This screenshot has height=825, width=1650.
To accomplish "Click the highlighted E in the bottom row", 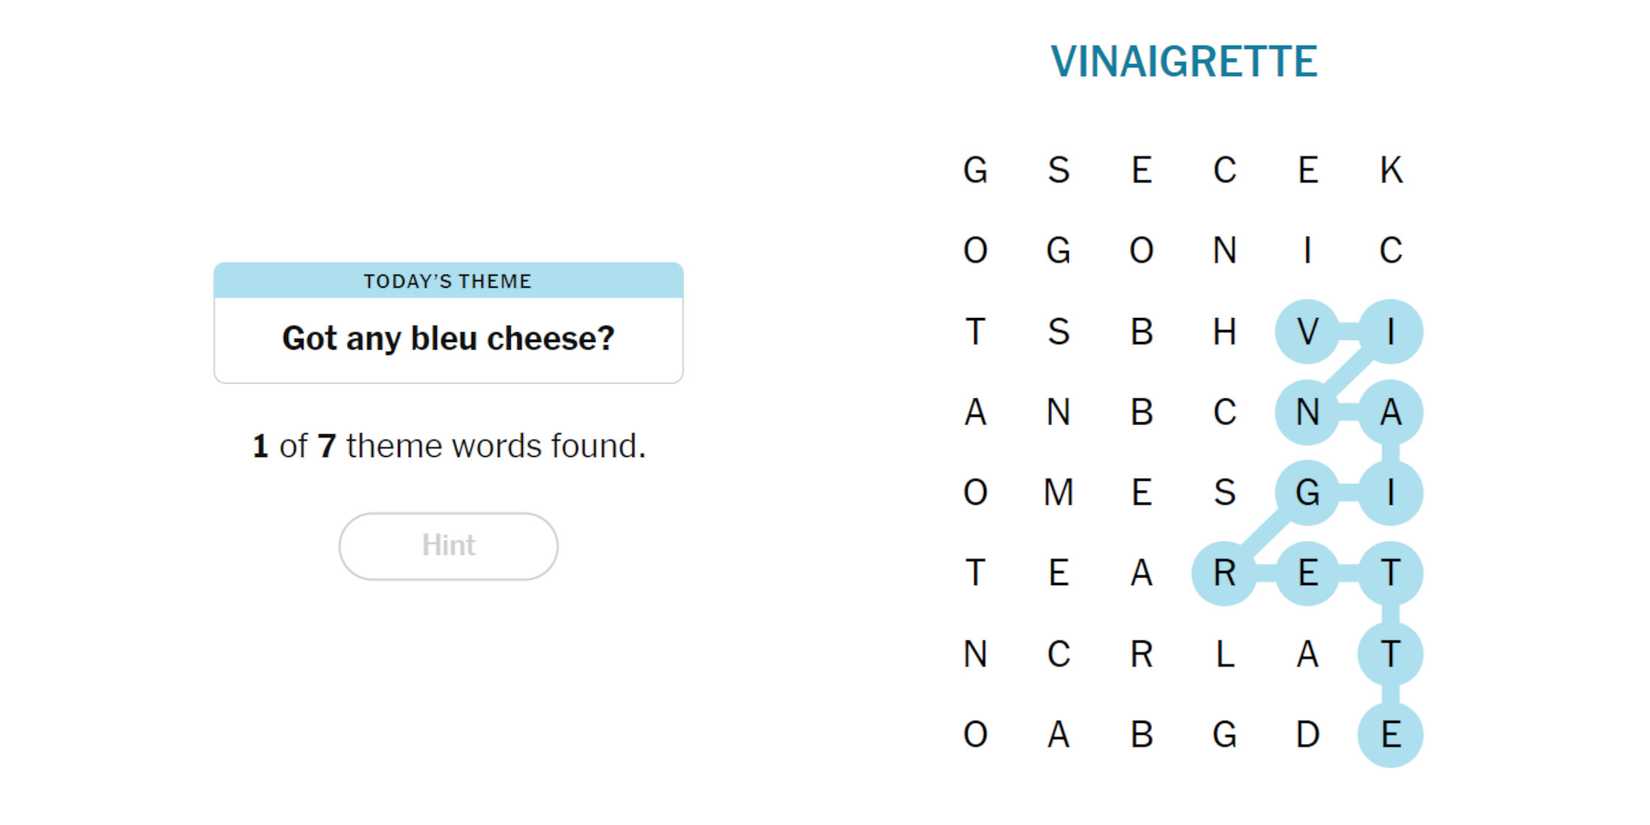I will point(1390,735).
